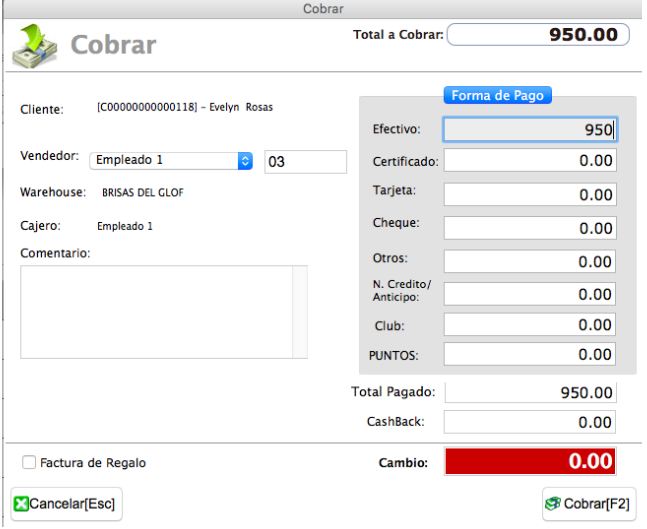
Task: Select Empleado 1 in the Vendedor combo box
Action: [171, 161]
